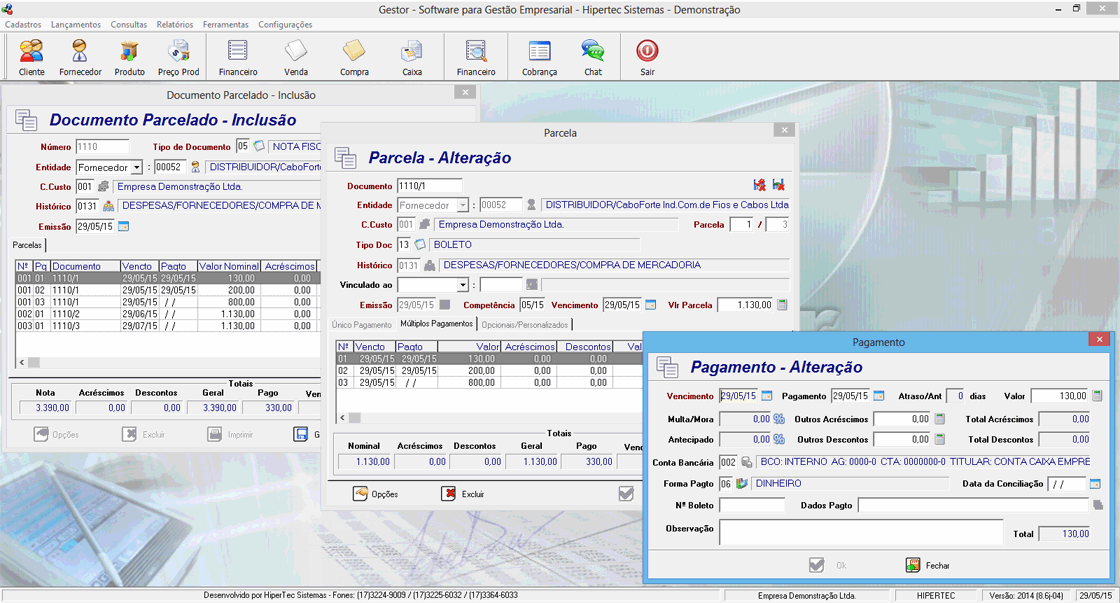
Task: Open the Caixa toolbar icon
Action: [x=412, y=57]
